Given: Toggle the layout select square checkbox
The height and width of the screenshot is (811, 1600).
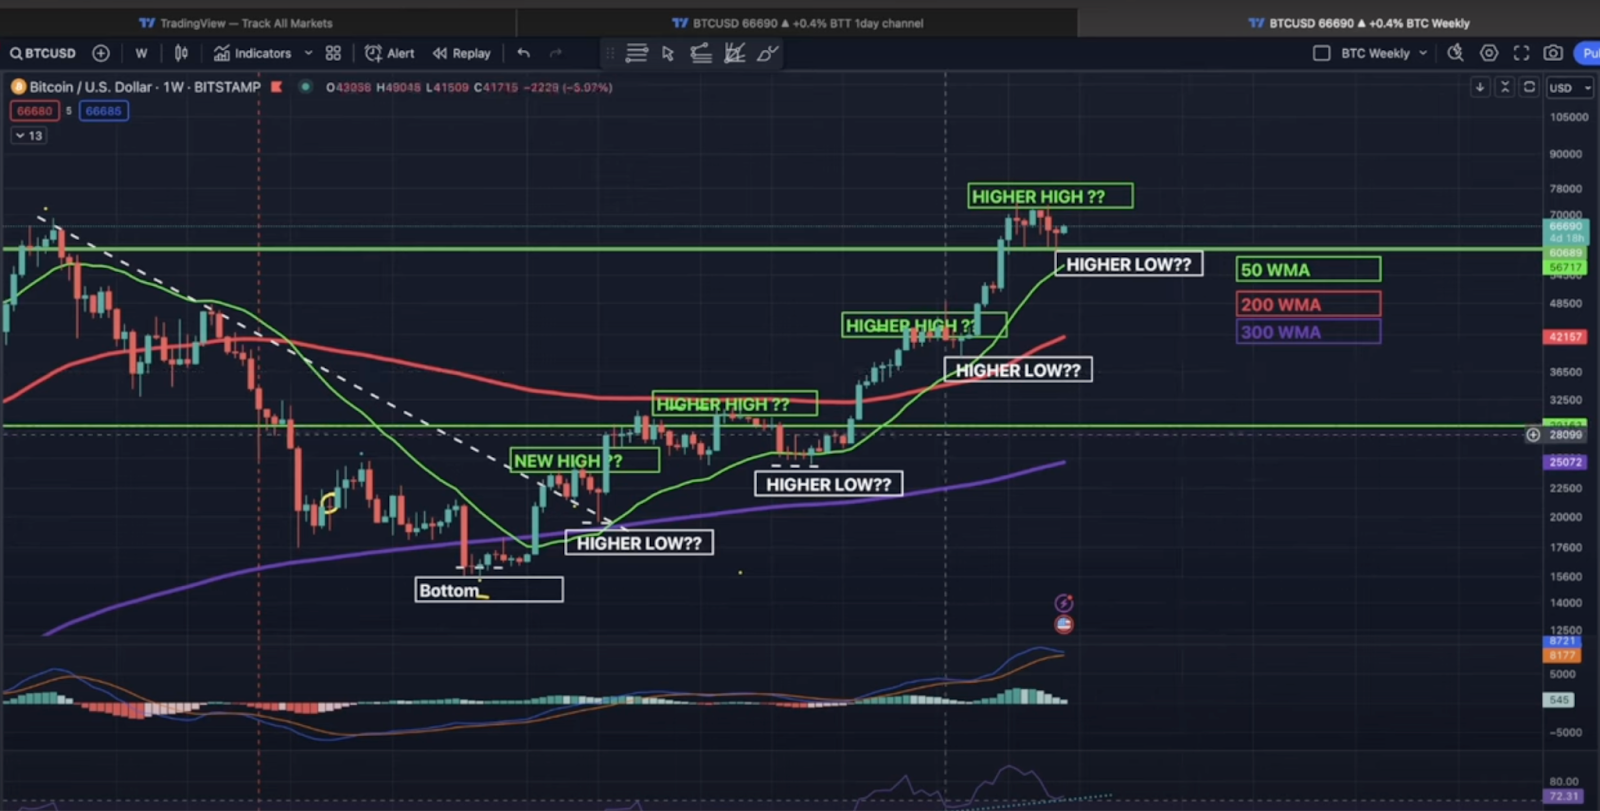Looking at the screenshot, I should point(1321,53).
